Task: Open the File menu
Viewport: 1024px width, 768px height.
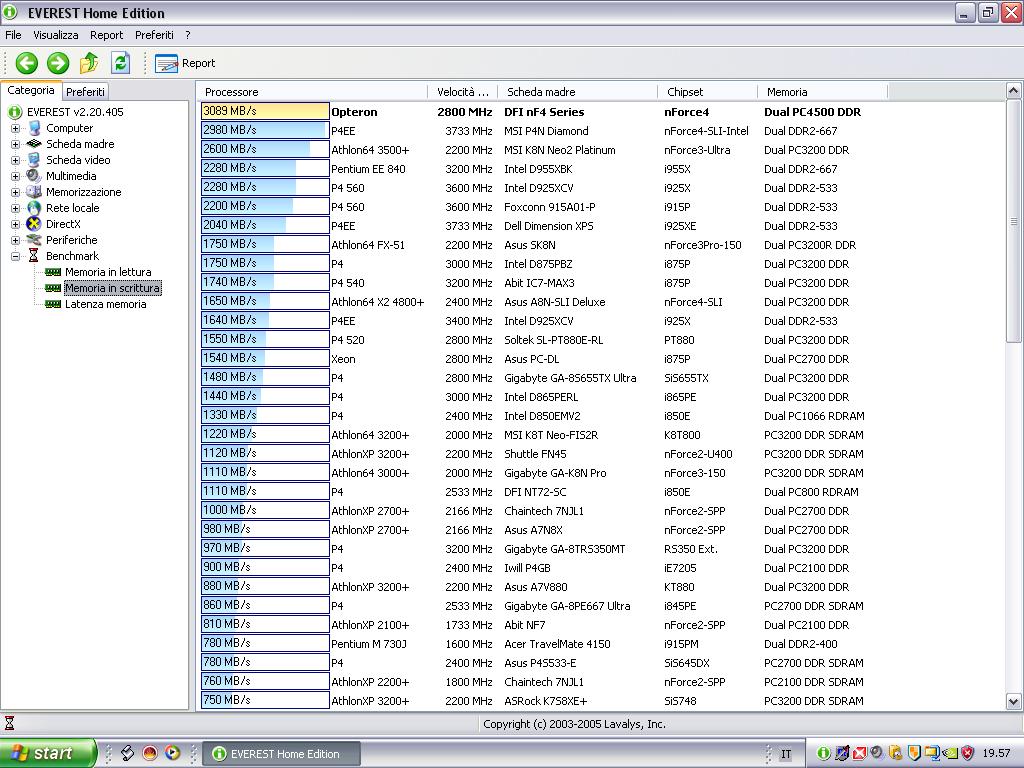Action: 13,35
